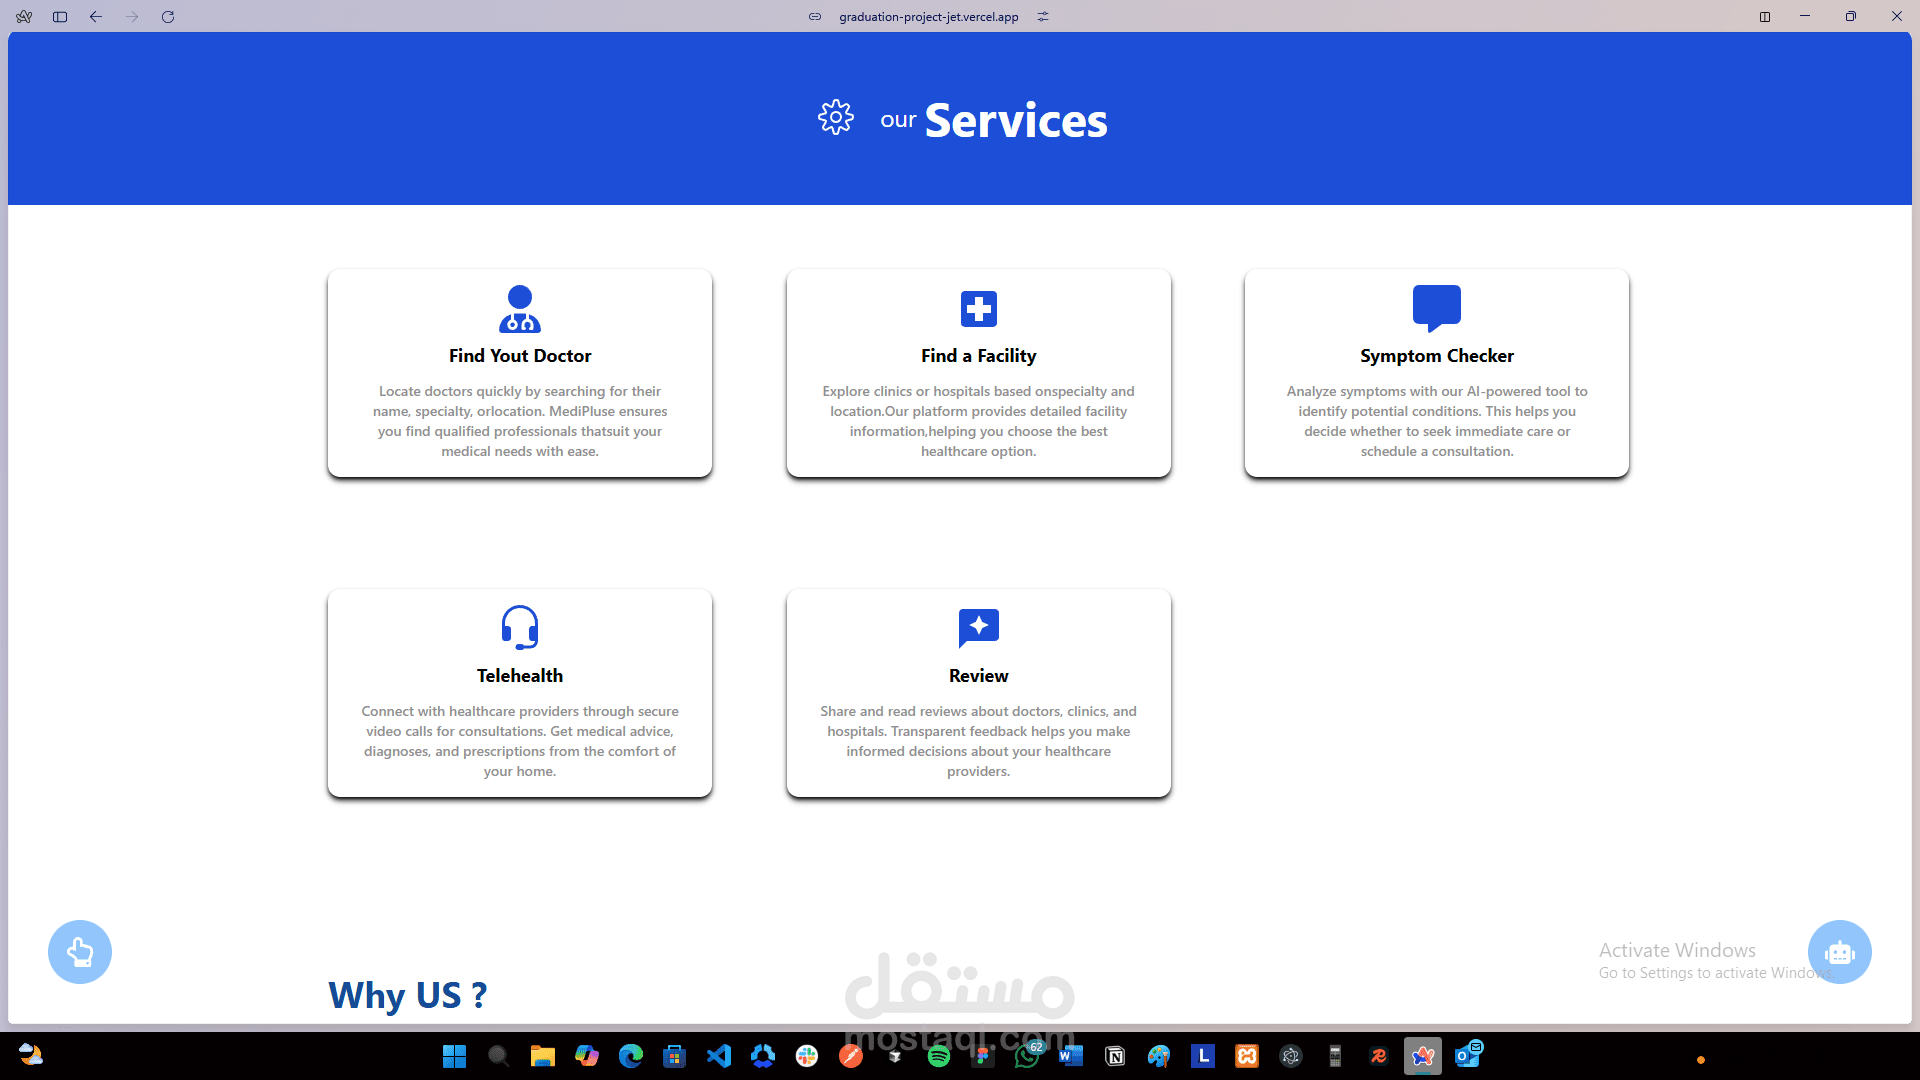Open Calculator from the taskbar
Image resolution: width=1920 pixels, height=1080 pixels.
coord(1335,1056)
